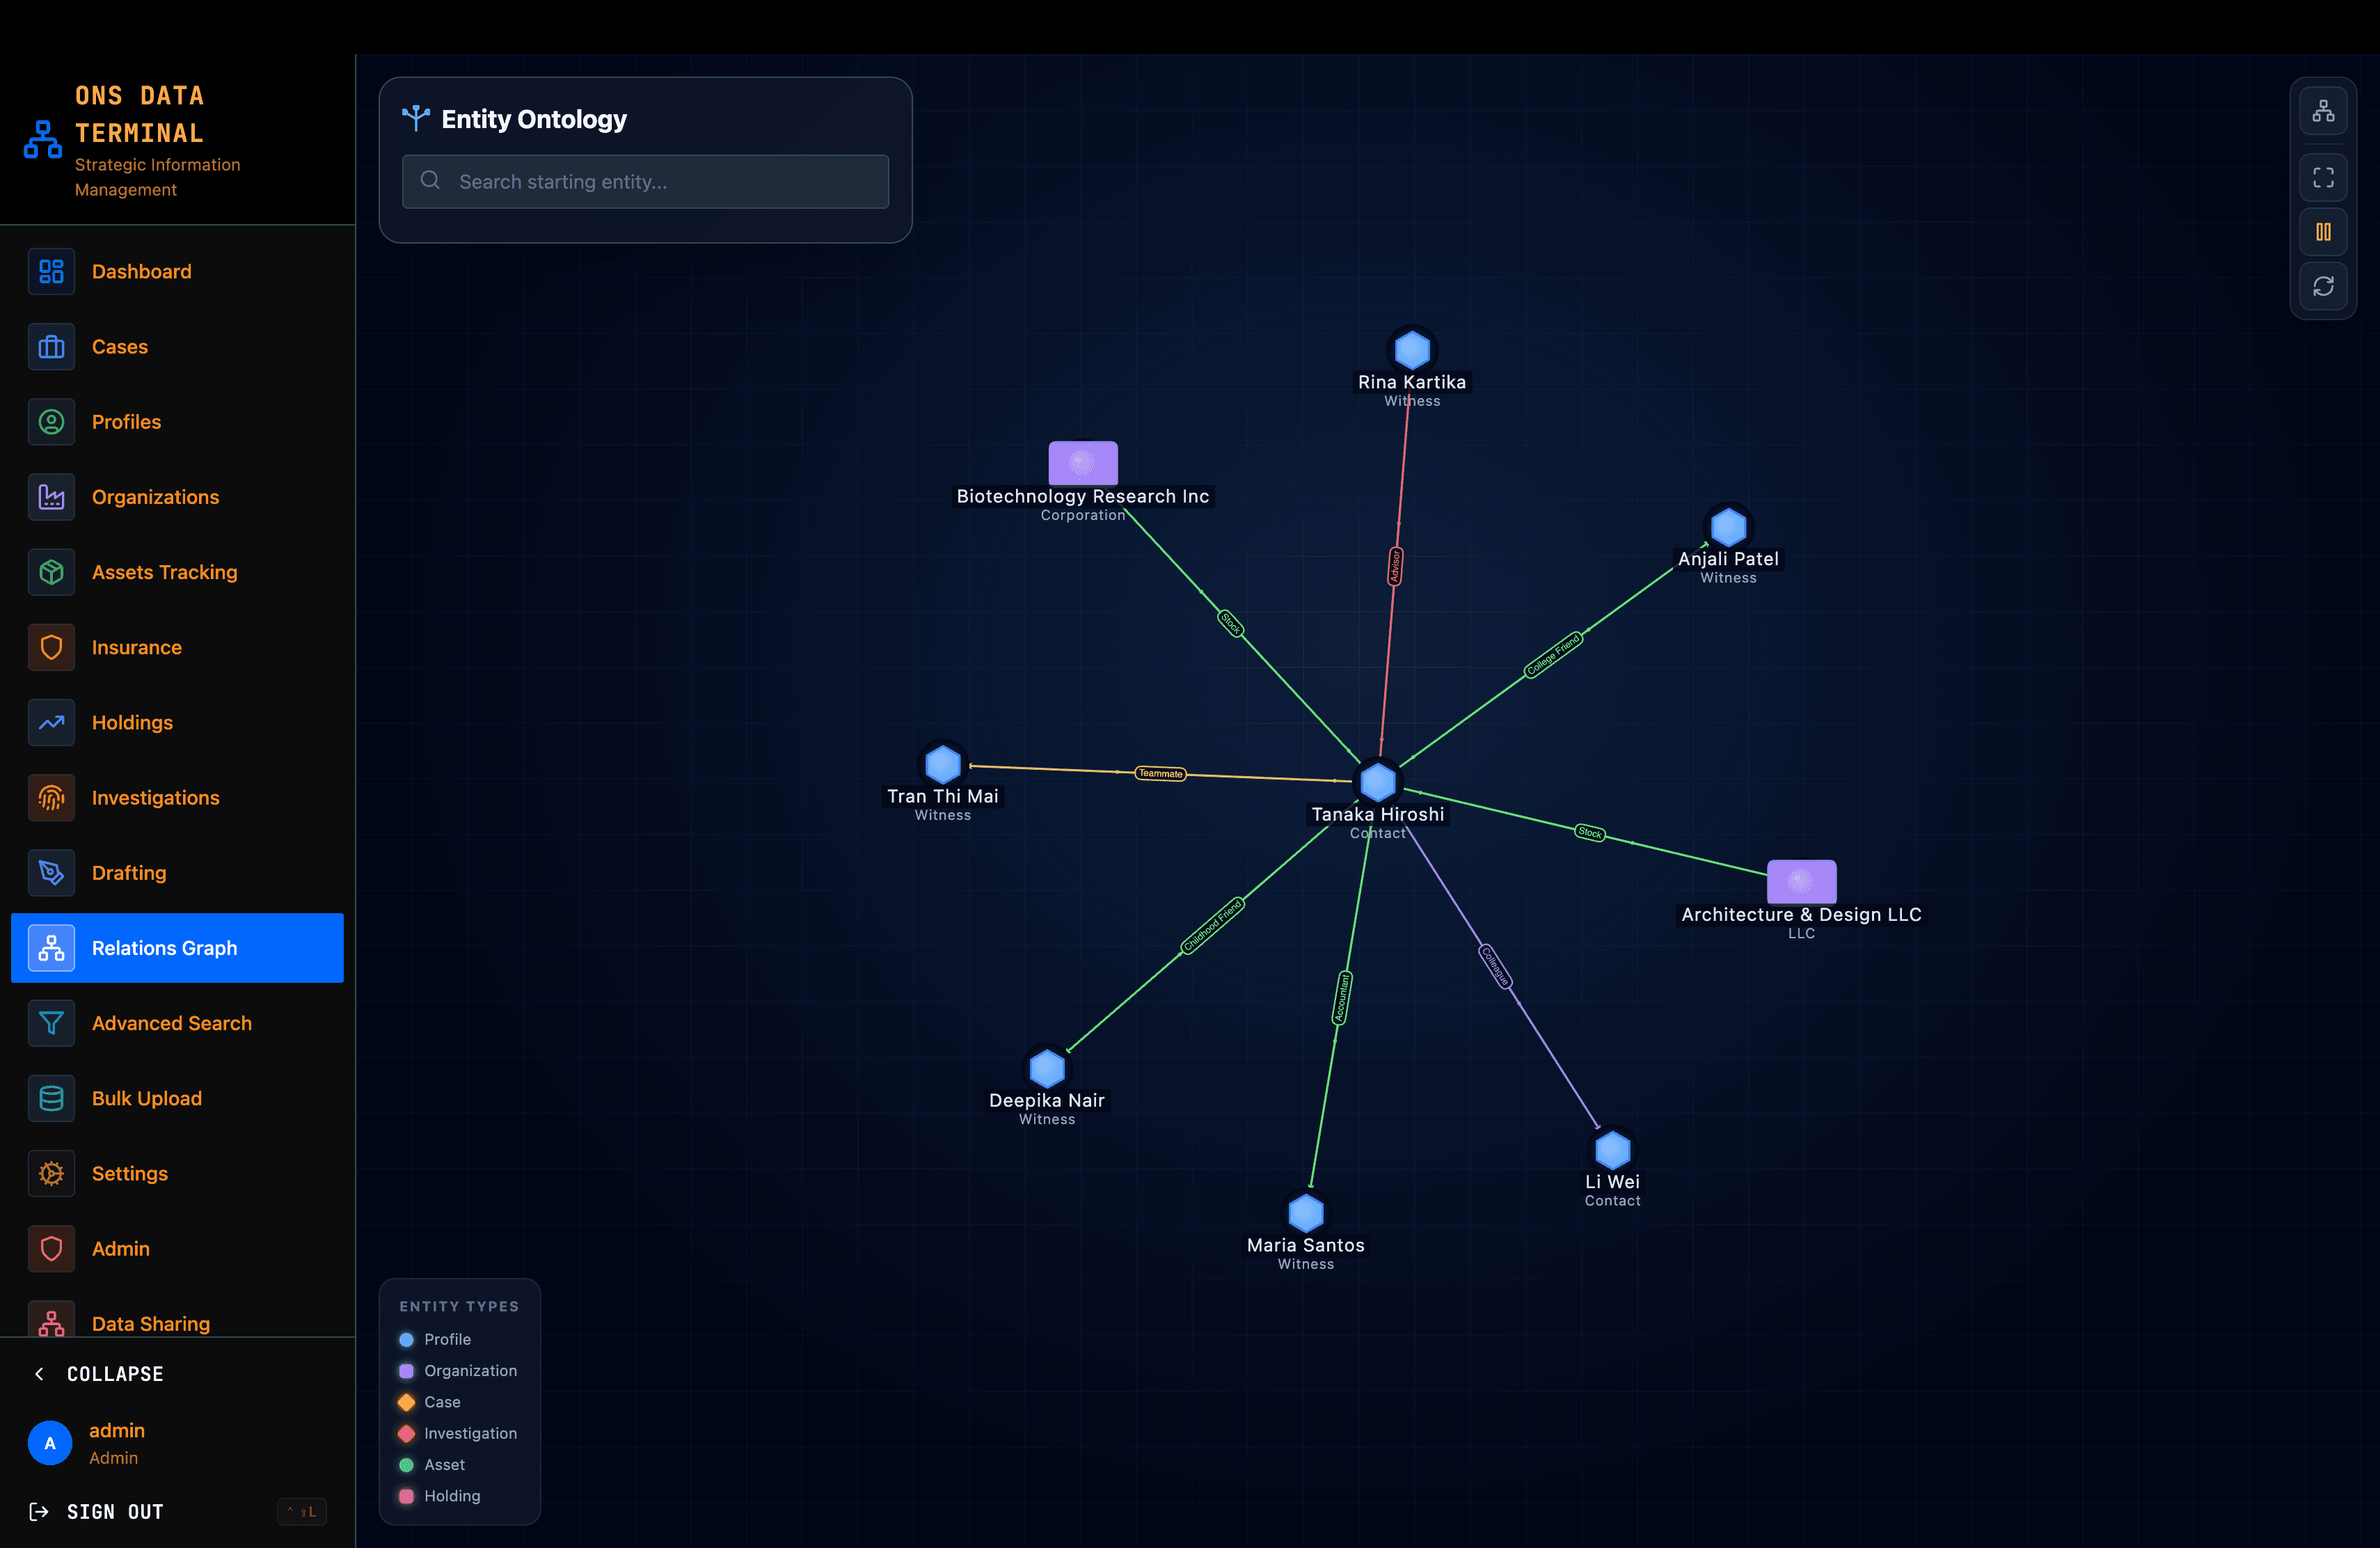The image size is (2380, 1548).
Task: Go to the Cases section
Action: click(x=177, y=346)
